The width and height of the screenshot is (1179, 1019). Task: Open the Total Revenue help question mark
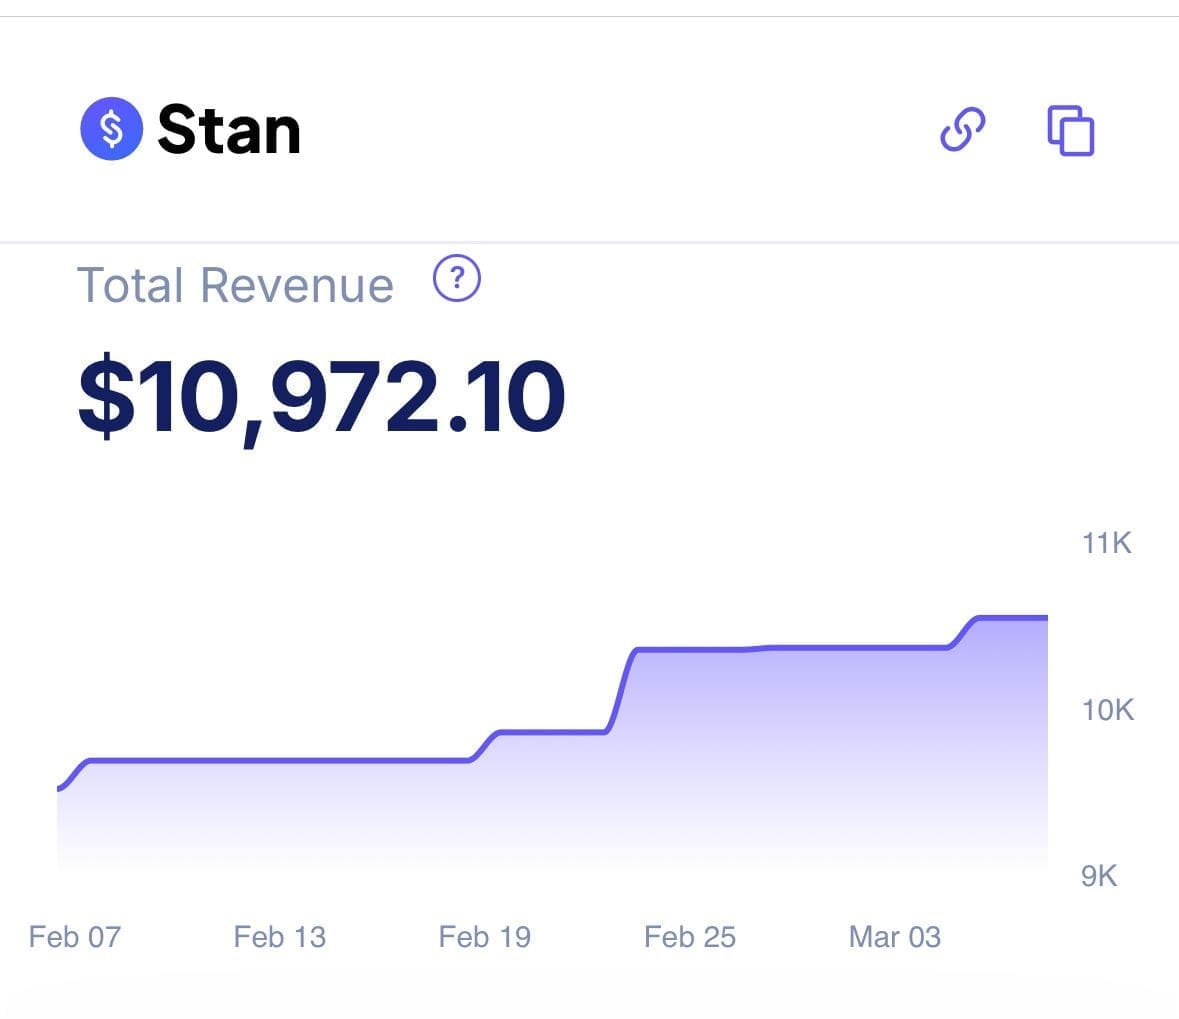tap(456, 278)
